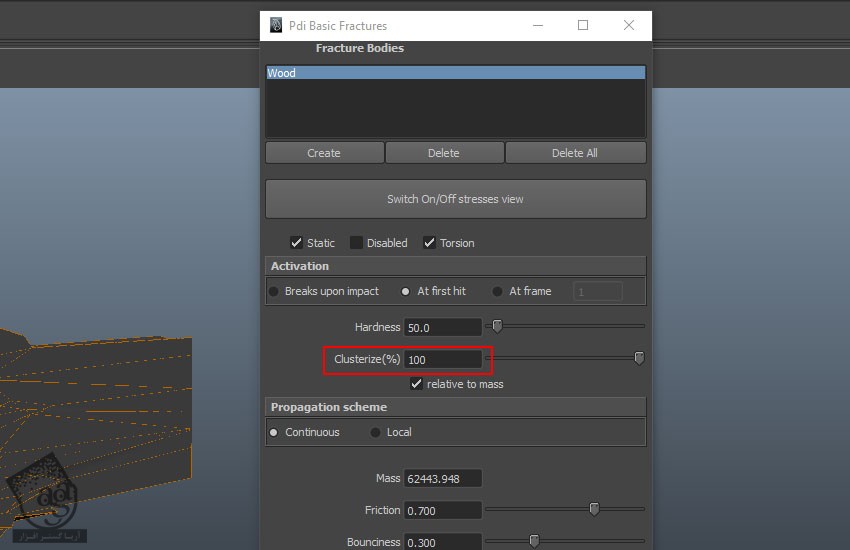Click the Friction slider handle
This screenshot has width=850, height=550.
click(x=594, y=509)
